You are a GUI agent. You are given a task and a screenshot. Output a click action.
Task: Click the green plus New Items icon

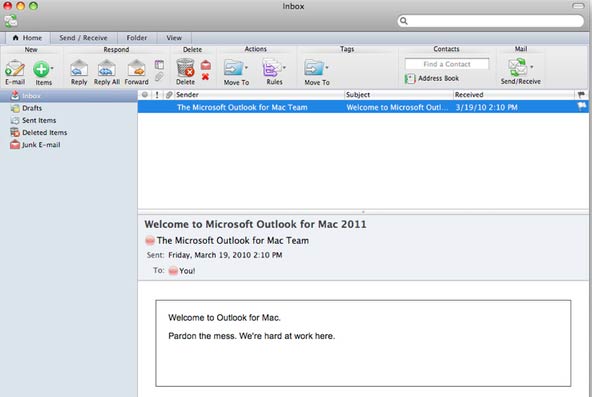pyautogui.click(x=41, y=69)
